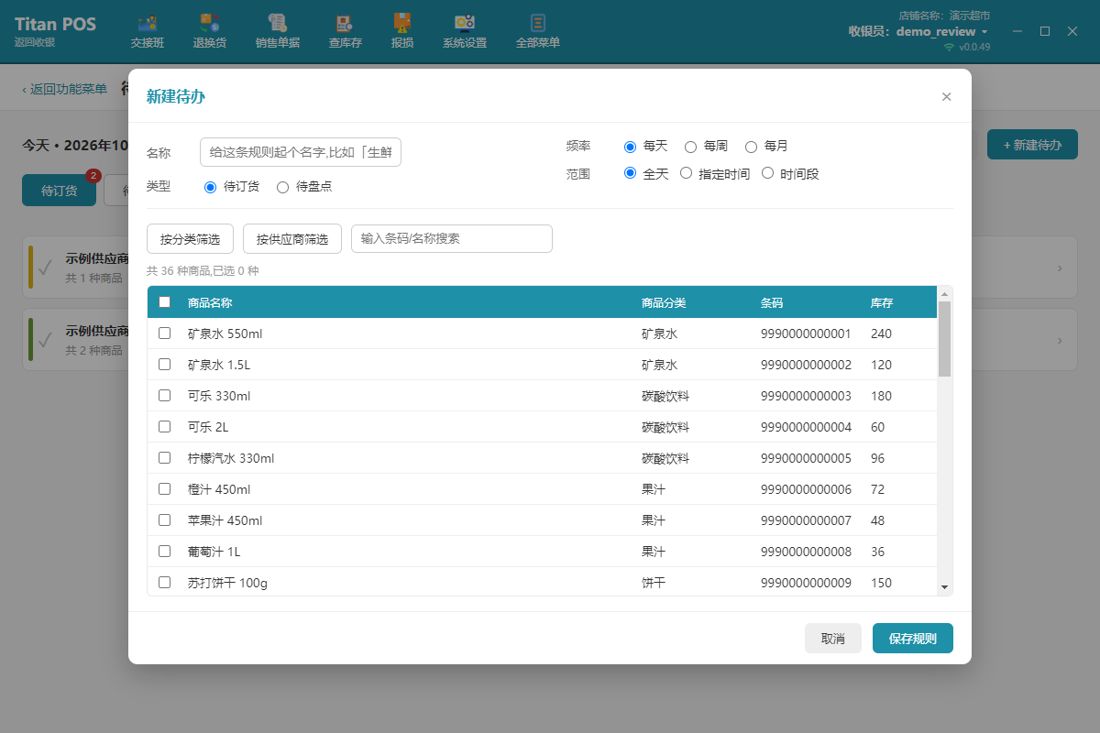Check the 苏打饼干 100g row checkbox
This screenshot has height=733, width=1100.
pyautogui.click(x=164, y=582)
